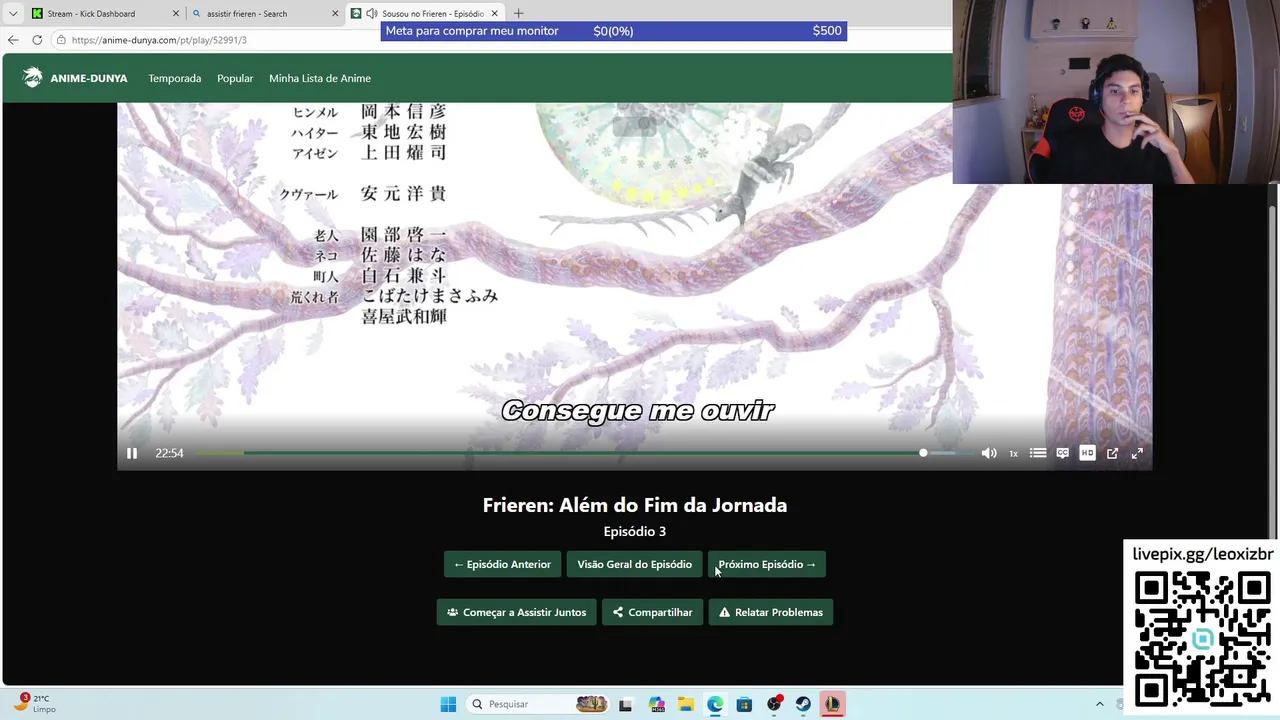Image resolution: width=1280 pixels, height=720 pixels.
Task: Open the Temporada menu item
Action: coord(175,78)
